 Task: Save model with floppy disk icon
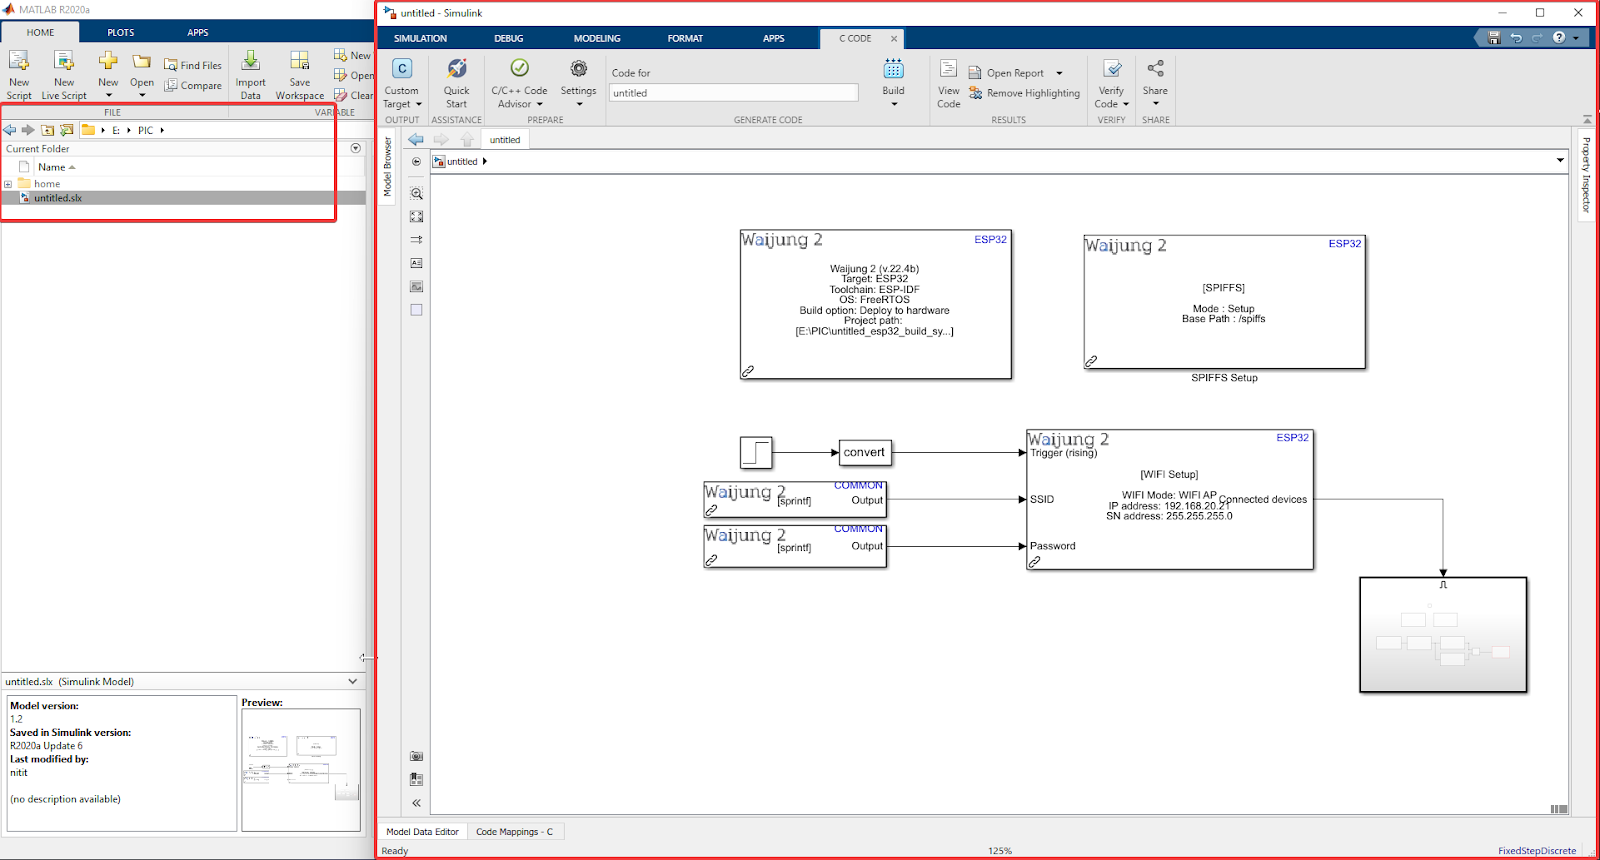coord(1494,38)
